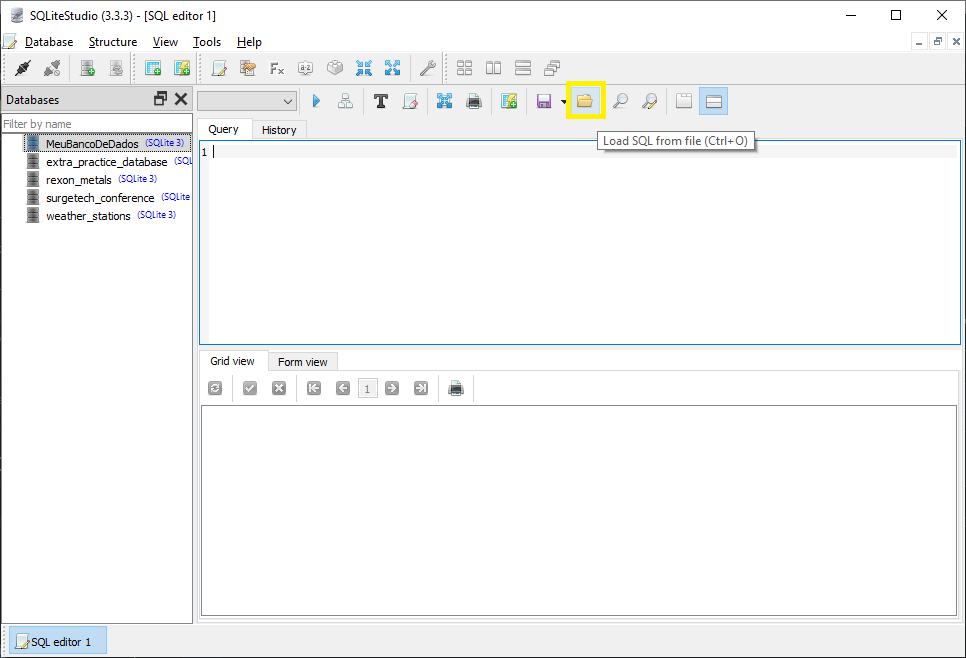Screen dimensions: 966x658
Task: Switch to the Query tab
Action: (224, 129)
